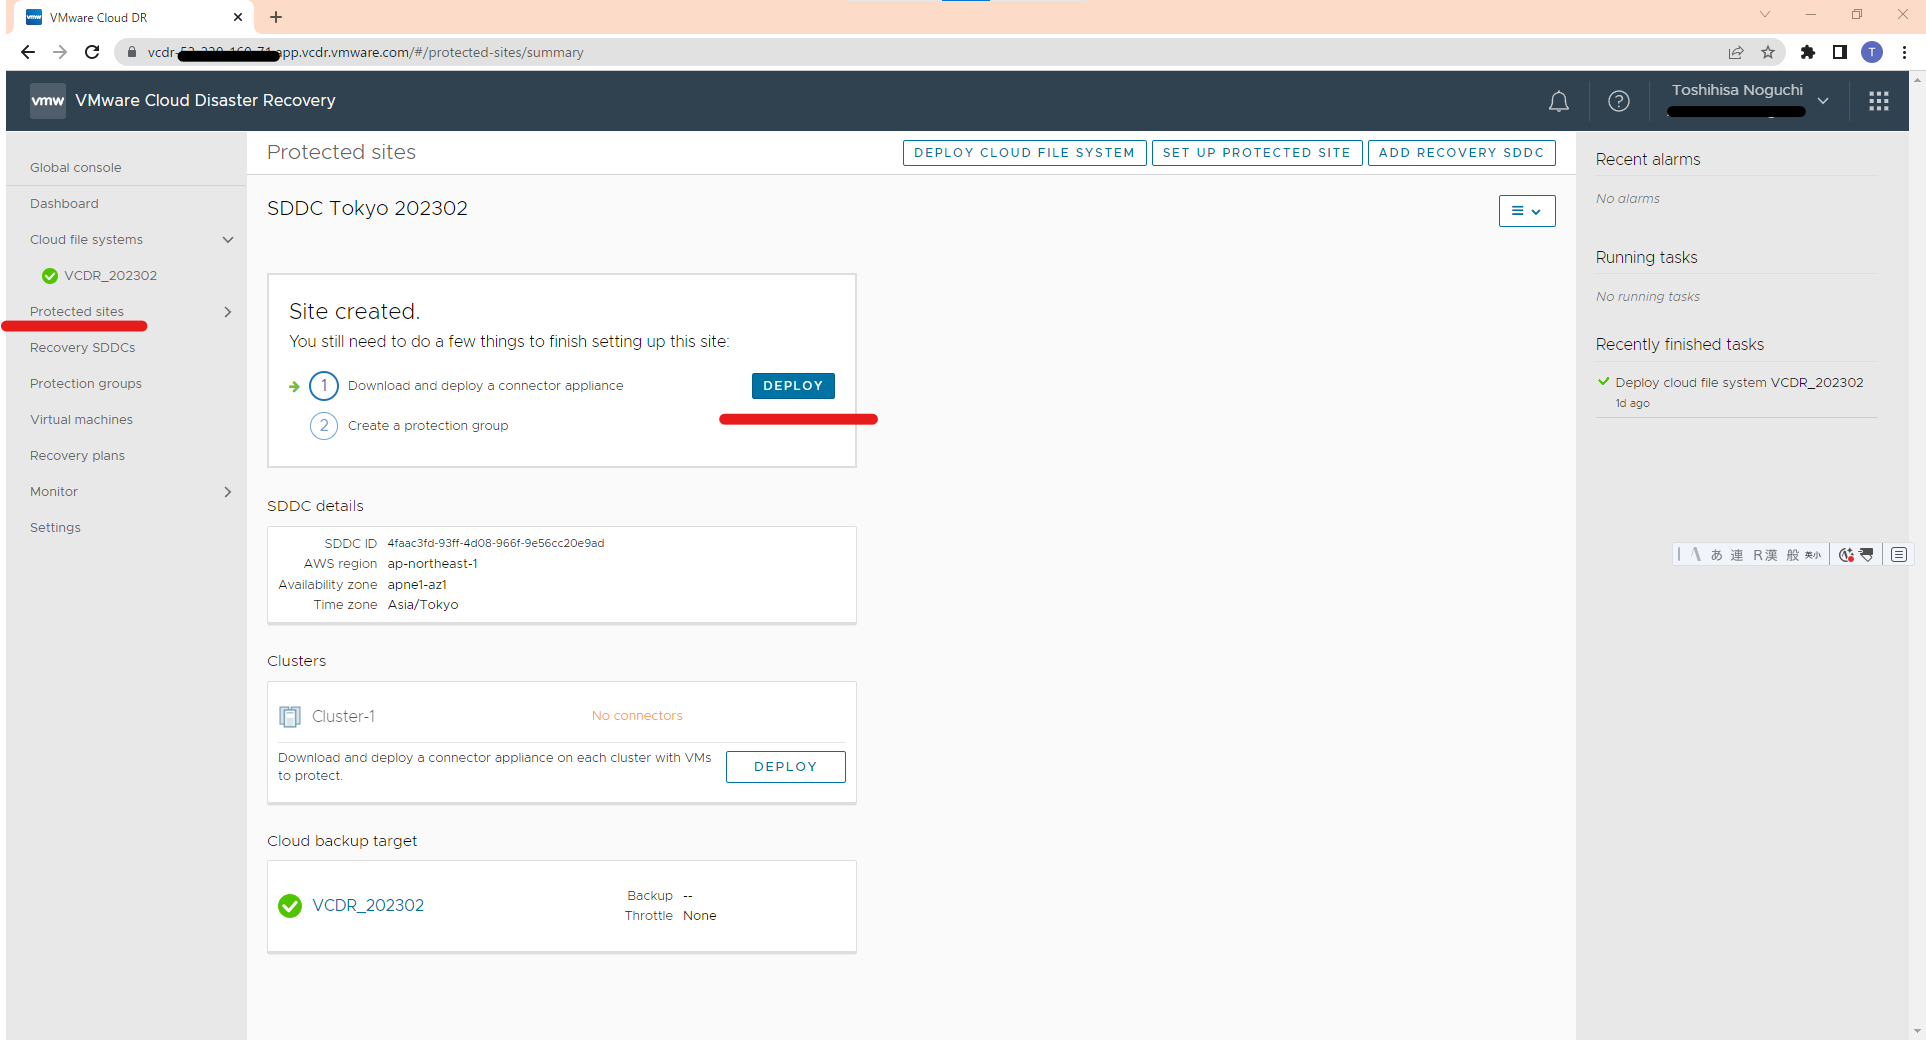Close the VMware Cloud DR tab
Screen dimensions: 1926x1040
click(x=238, y=17)
